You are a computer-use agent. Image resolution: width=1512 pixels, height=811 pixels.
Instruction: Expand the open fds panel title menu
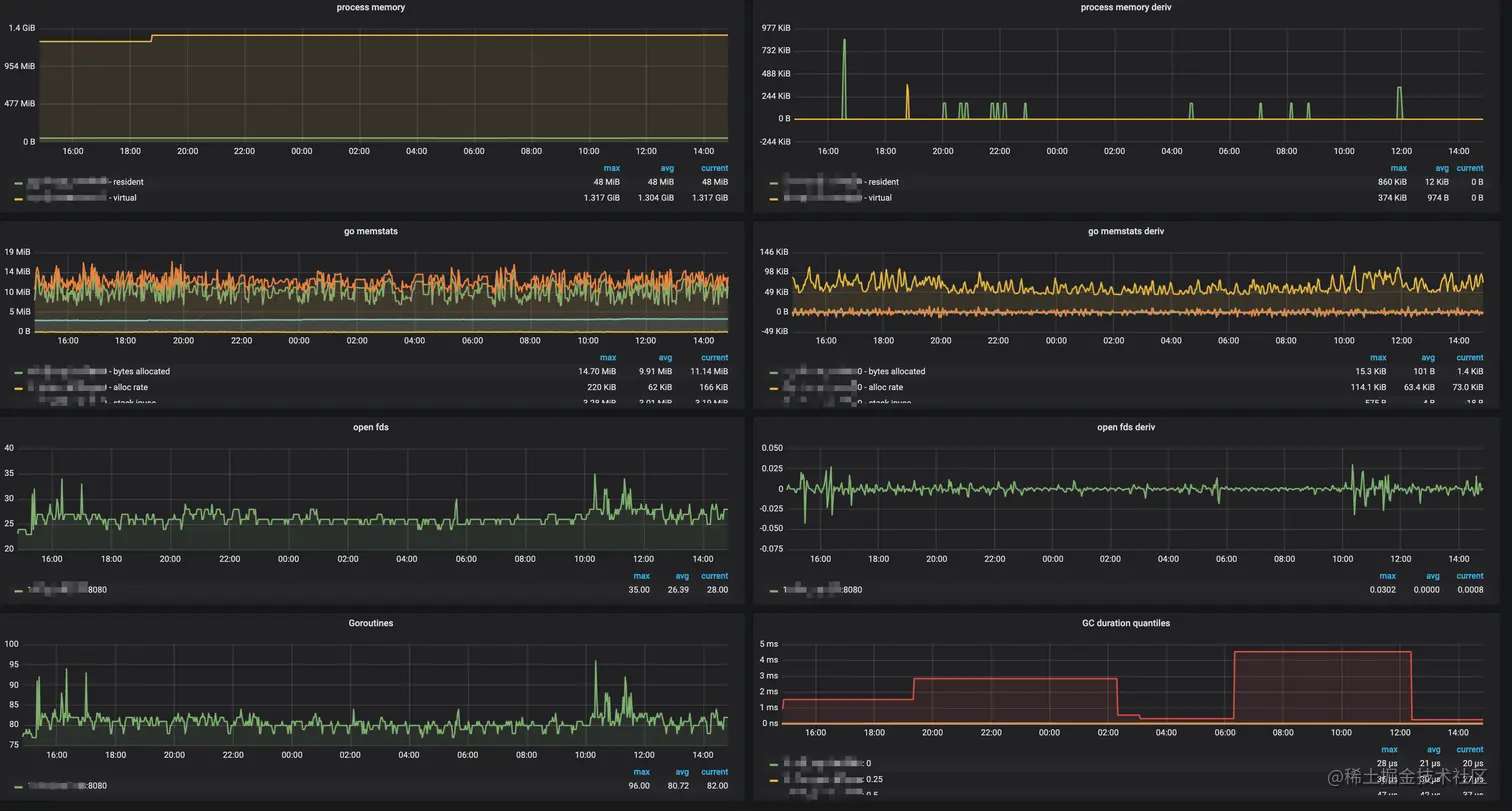pyautogui.click(x=370, y=427)
